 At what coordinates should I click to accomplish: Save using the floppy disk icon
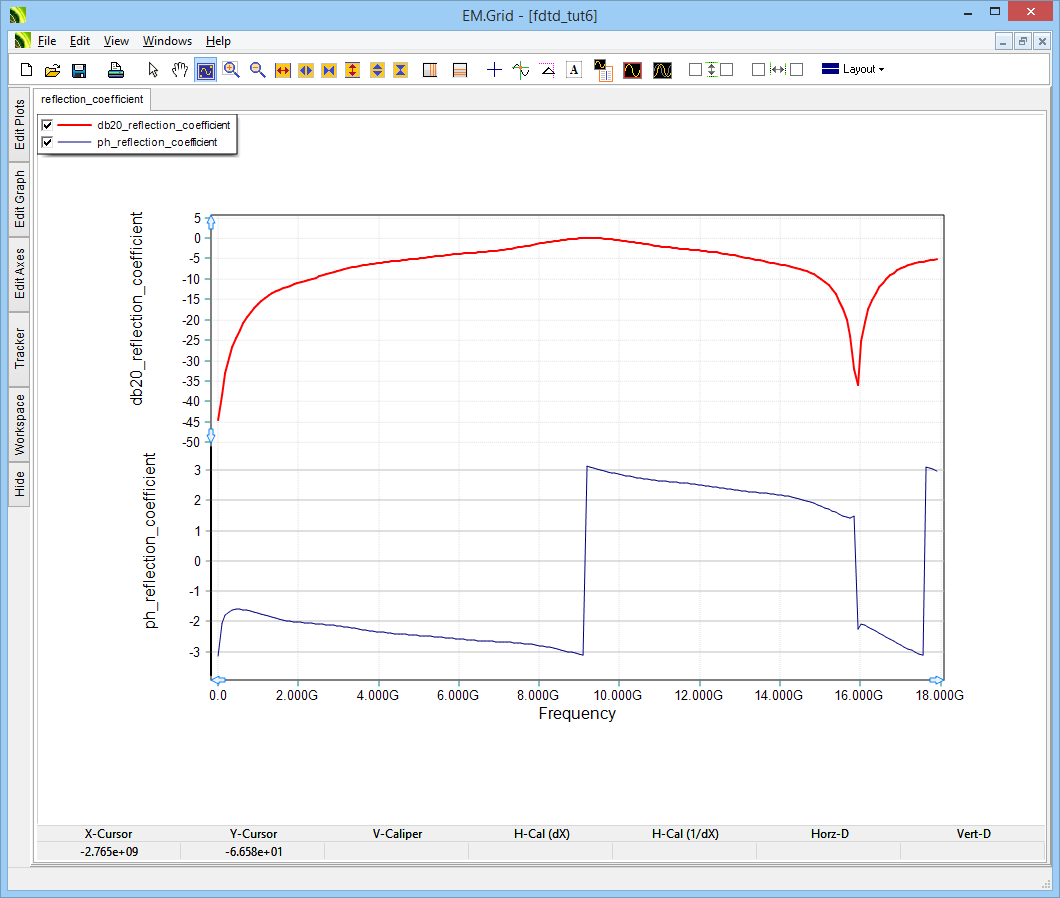pyautogui.click(x=79, y=70)
